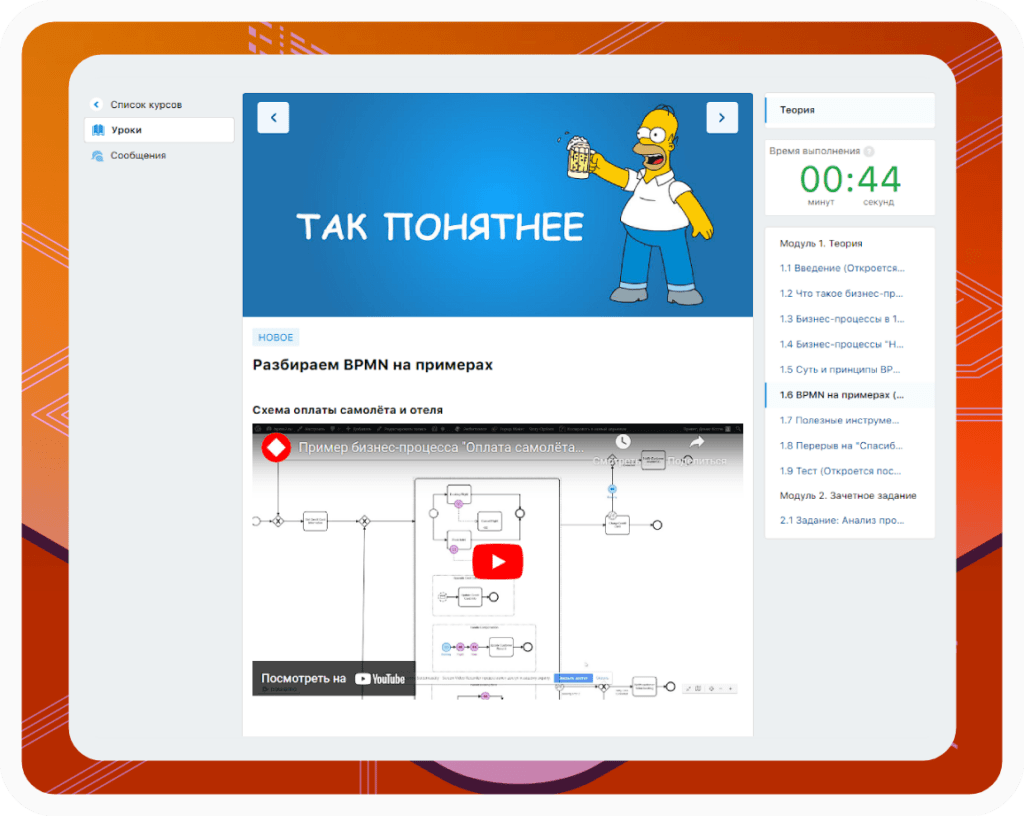Open the Уроки menu item
The height and width of the screenshot is (816, 1024).
[x=159, y=130]
